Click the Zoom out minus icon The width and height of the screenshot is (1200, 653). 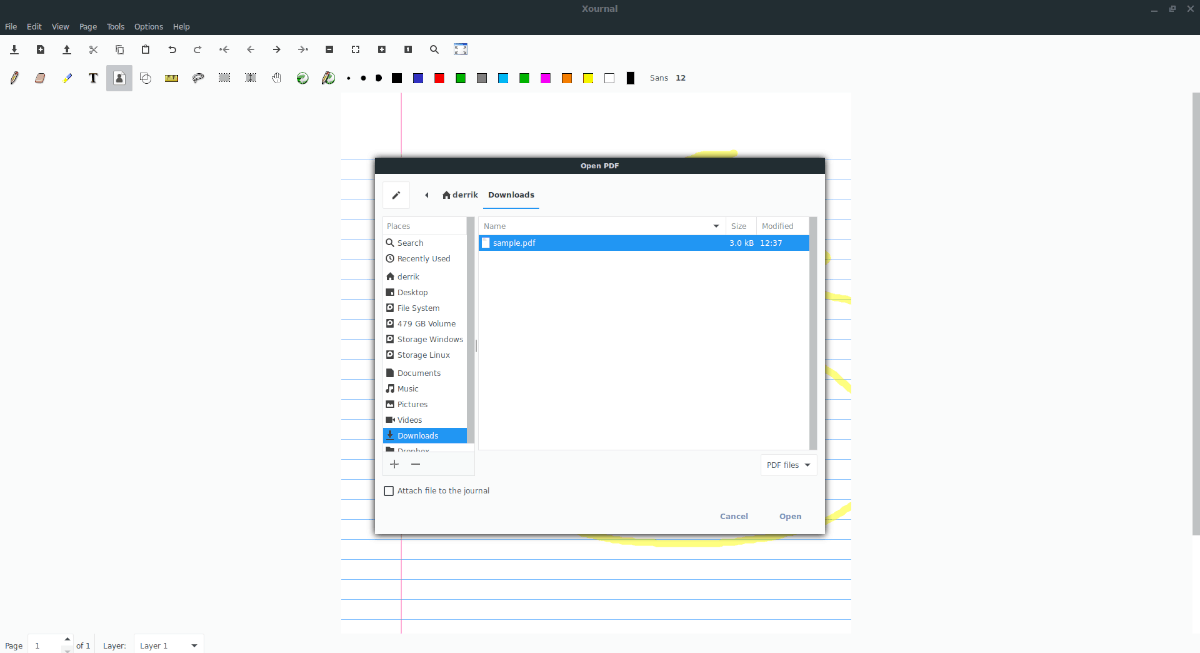pos(329,49)
